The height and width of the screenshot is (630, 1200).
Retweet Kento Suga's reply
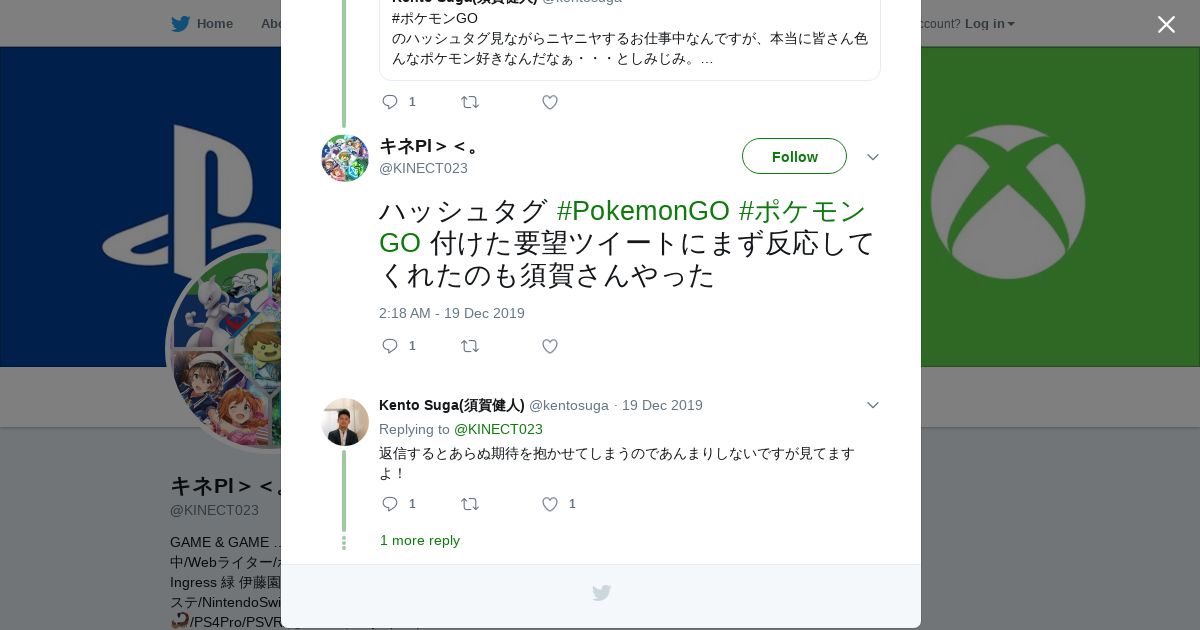pos(470,504)
